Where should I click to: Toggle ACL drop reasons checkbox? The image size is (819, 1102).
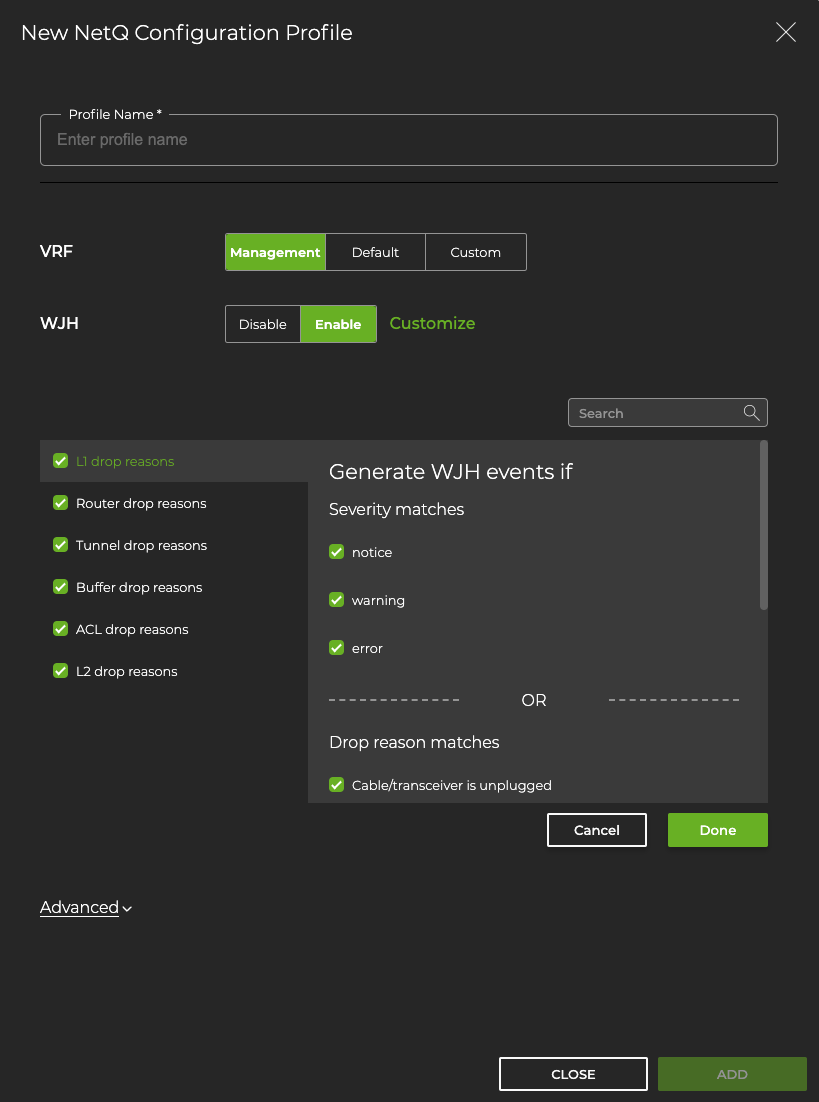pos(60,629)
